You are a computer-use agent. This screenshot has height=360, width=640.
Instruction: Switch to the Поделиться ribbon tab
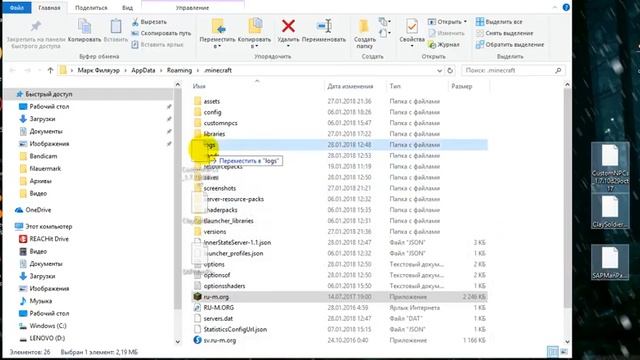click(91, 8)
